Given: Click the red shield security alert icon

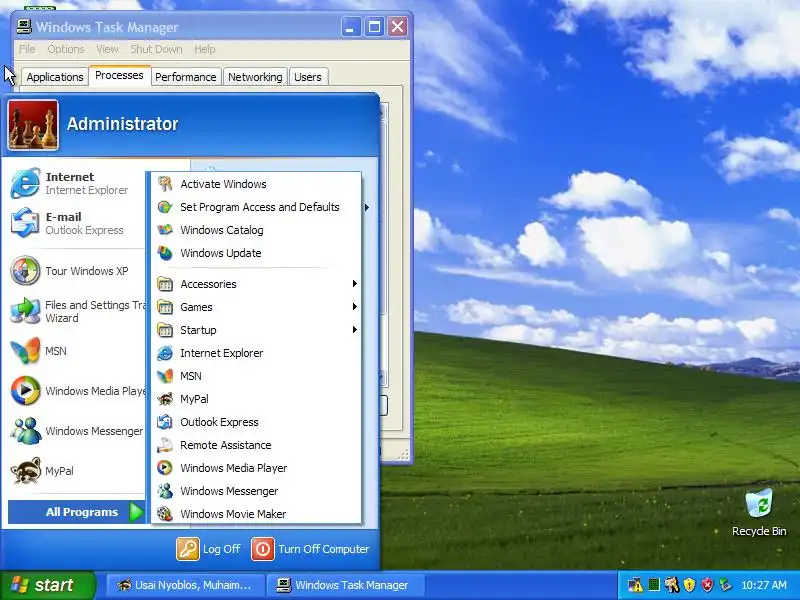Looking at the screenshot, I should pyautogui.click(x=707, y=585).
